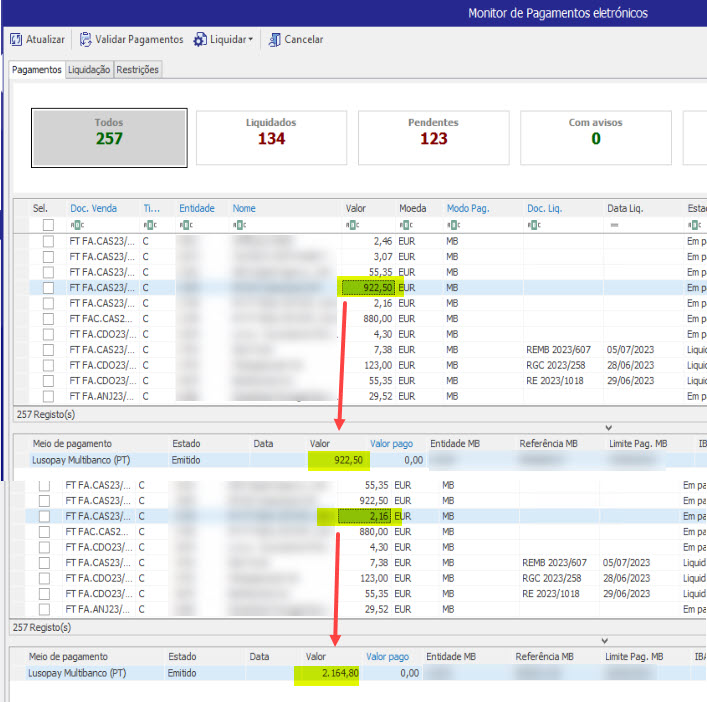The width and height of the screenshot is (707, 702).
Task: Select the Com avisos tile
Action: point(595,136)
